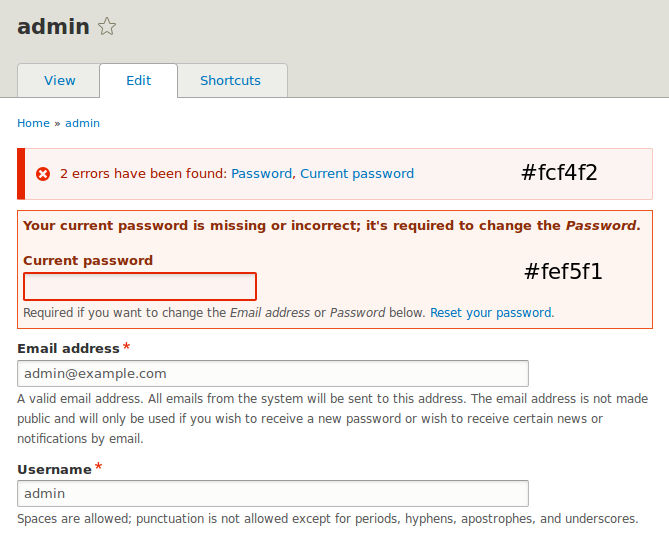Image resolution: width=669 pixels, height=535 pixels.
Task: Focus the Current password input field
Action: (140, 287)
